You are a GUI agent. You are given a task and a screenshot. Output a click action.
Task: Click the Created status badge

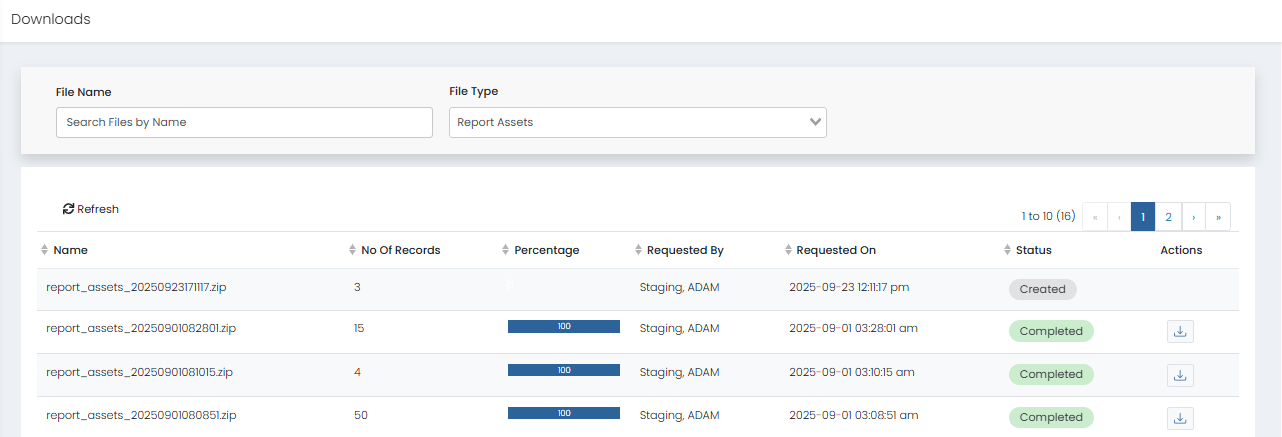coord(1042,289)
